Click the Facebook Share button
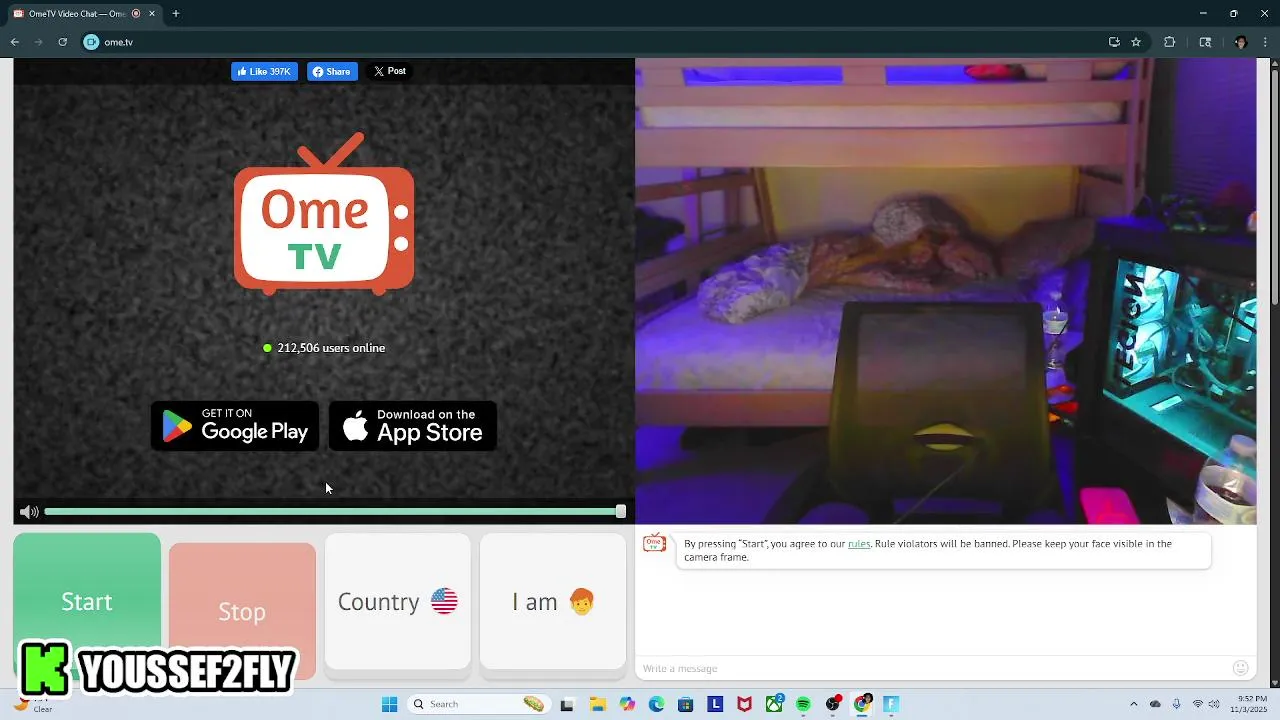 coord(332,71)
